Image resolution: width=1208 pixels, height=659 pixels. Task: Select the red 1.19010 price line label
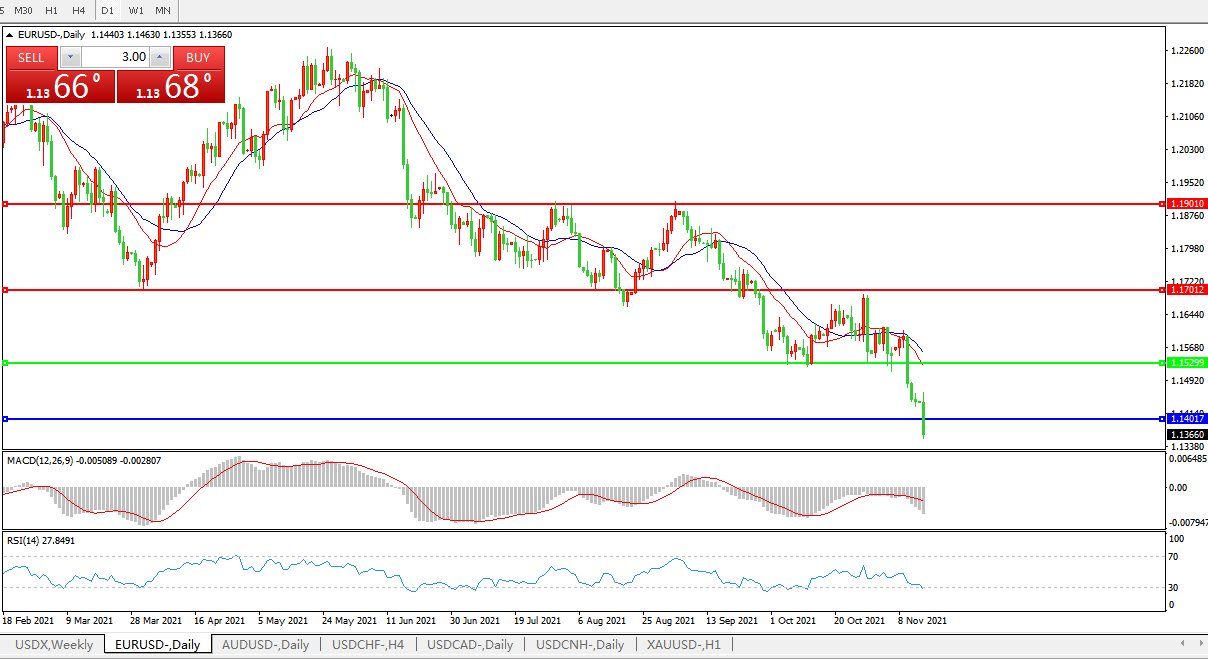[1187, 204]
